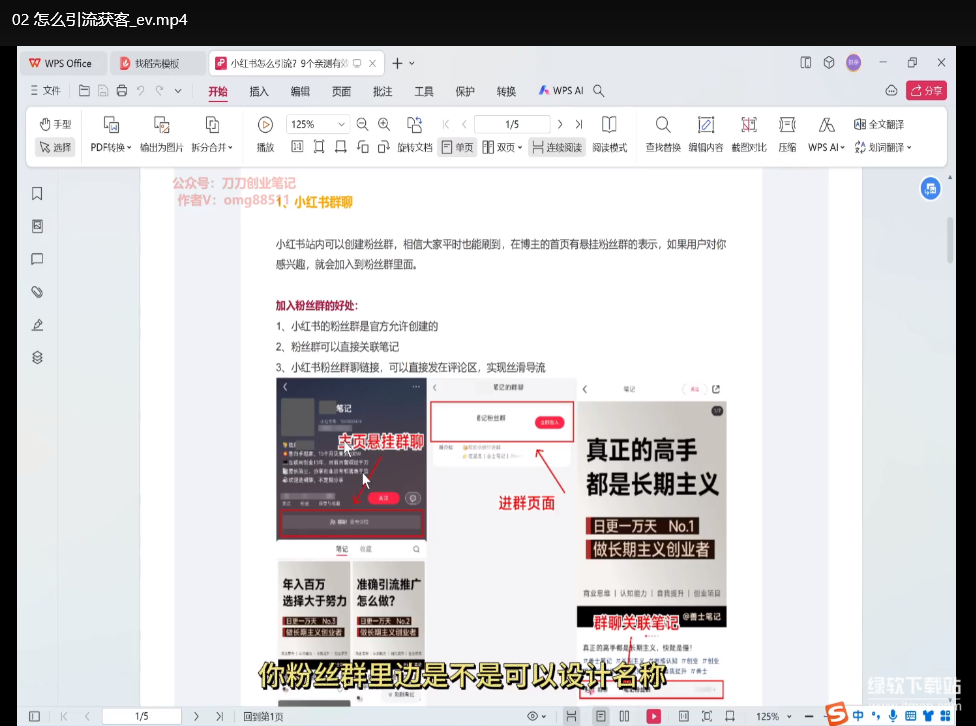Click the zoom in magnifier icon
976x726 pixels.
384,125
